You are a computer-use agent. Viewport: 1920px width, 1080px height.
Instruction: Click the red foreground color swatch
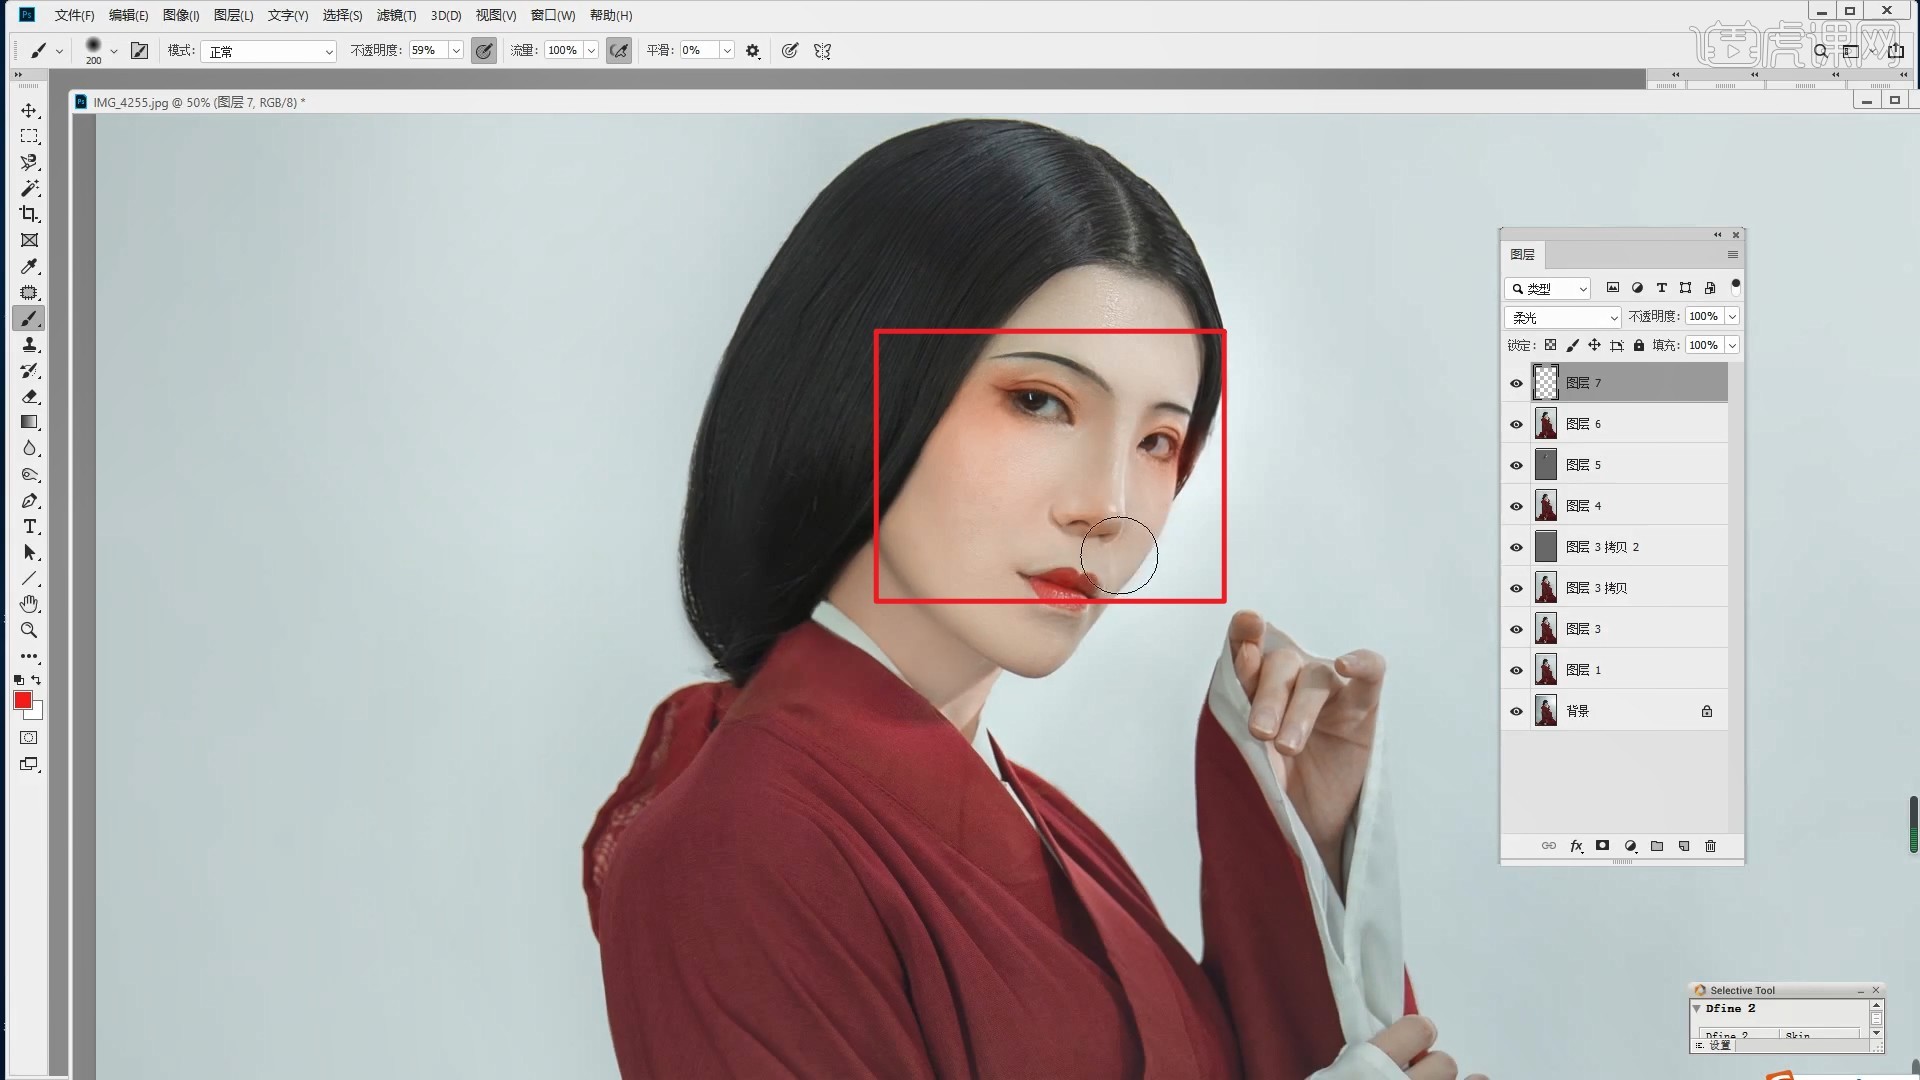[x=22, y=700]
